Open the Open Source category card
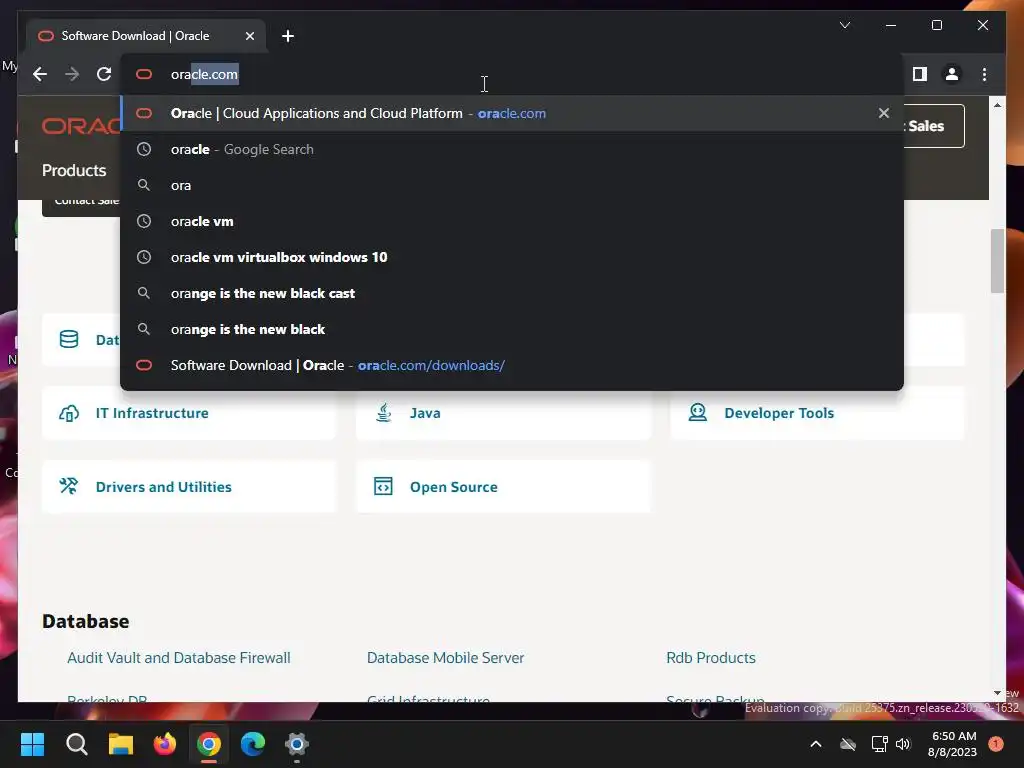The width and height of the screenshot is (1024, 768). [503, 487]
